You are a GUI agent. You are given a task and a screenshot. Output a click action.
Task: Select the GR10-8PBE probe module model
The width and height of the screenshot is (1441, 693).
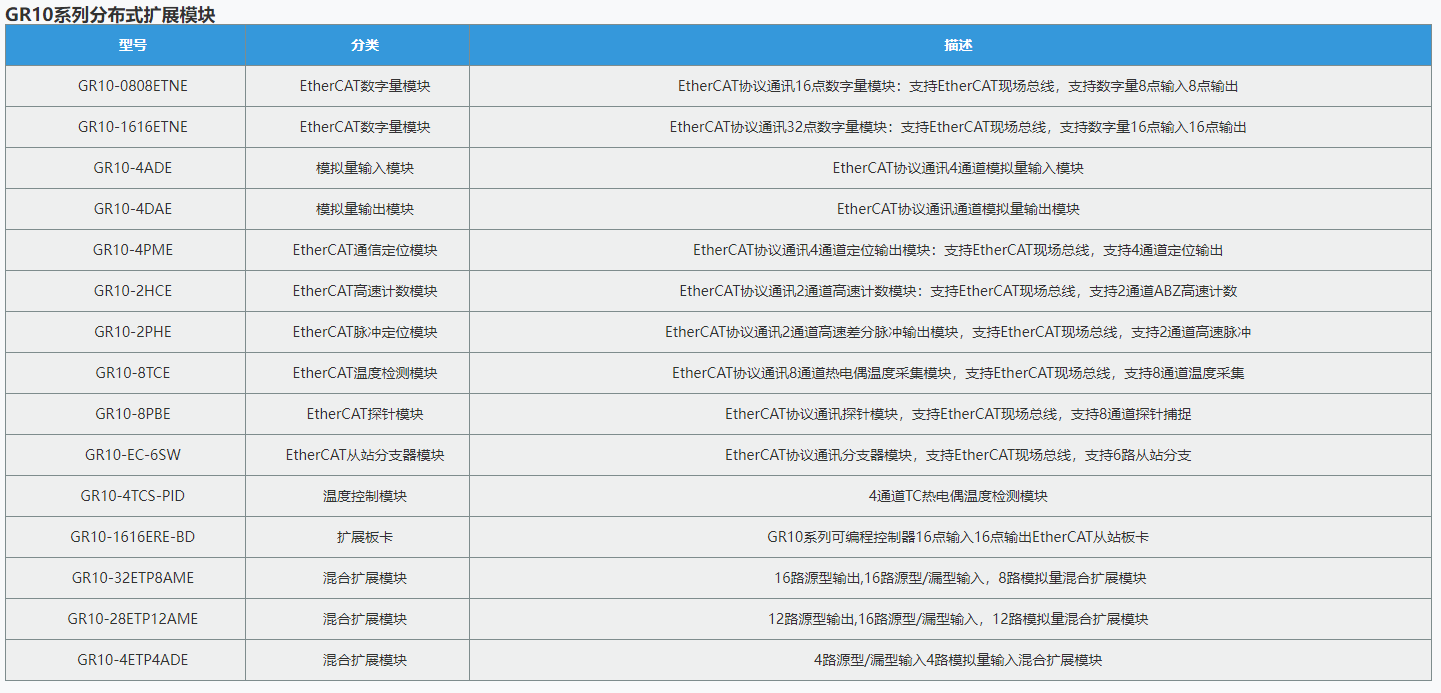click(132, 414)
